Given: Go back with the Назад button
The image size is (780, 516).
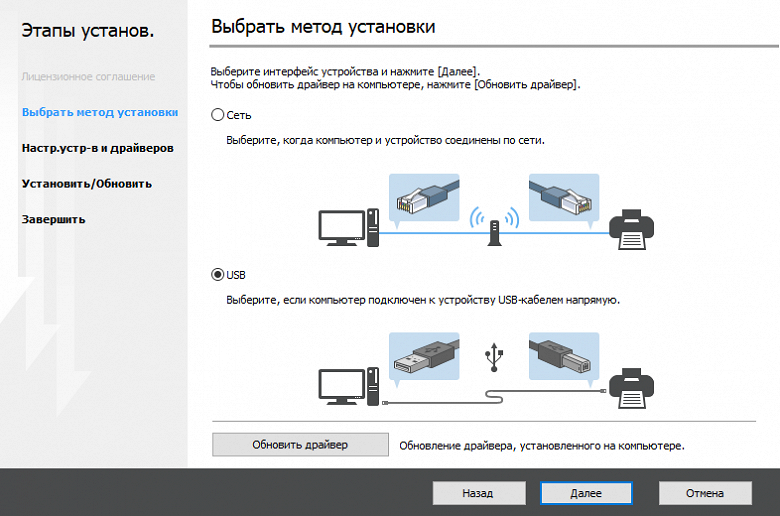Looking at the screenshot, I should click(x=479, y=493).
